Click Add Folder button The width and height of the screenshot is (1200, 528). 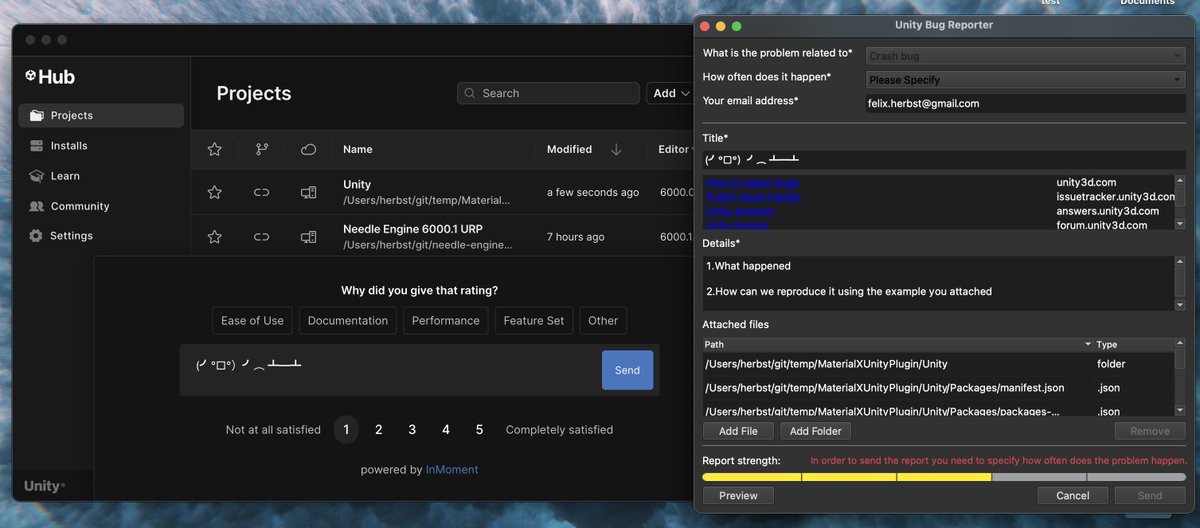click(x=815, y=431)
